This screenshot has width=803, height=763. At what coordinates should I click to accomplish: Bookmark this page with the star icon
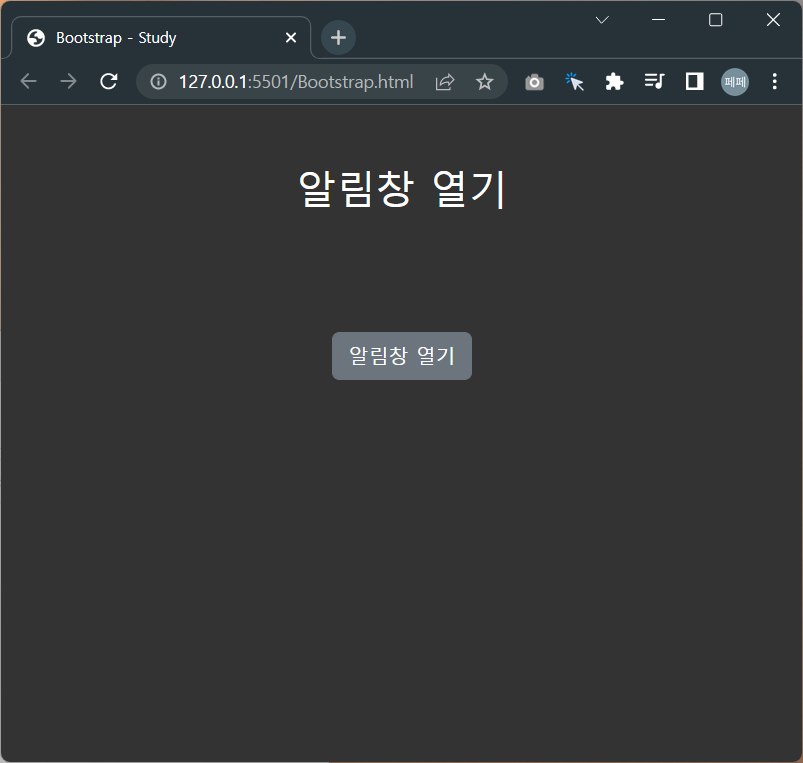484,81
